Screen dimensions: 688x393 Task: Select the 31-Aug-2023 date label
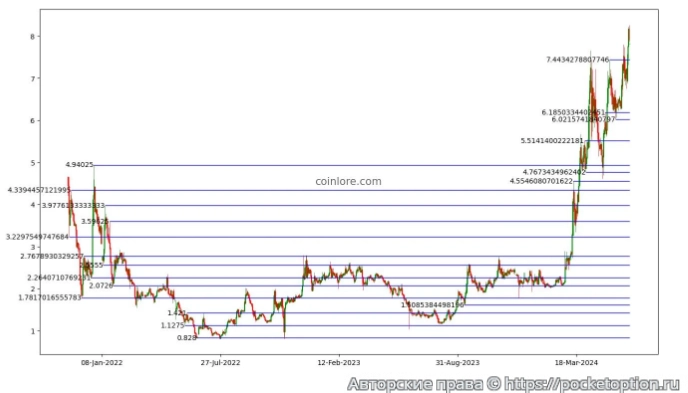[458, 363]
